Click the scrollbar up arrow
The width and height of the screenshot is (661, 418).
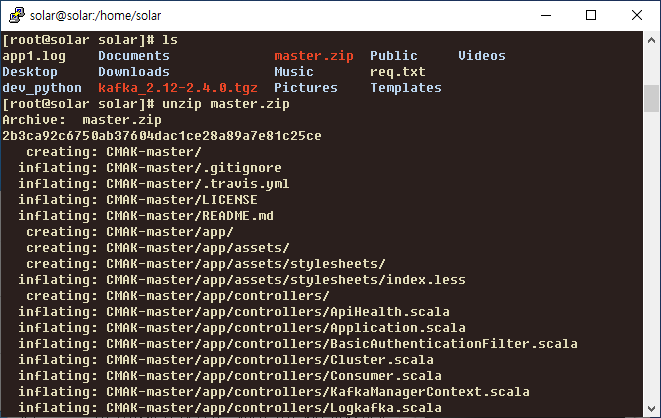pyautogui.click(x=651, y=40)
